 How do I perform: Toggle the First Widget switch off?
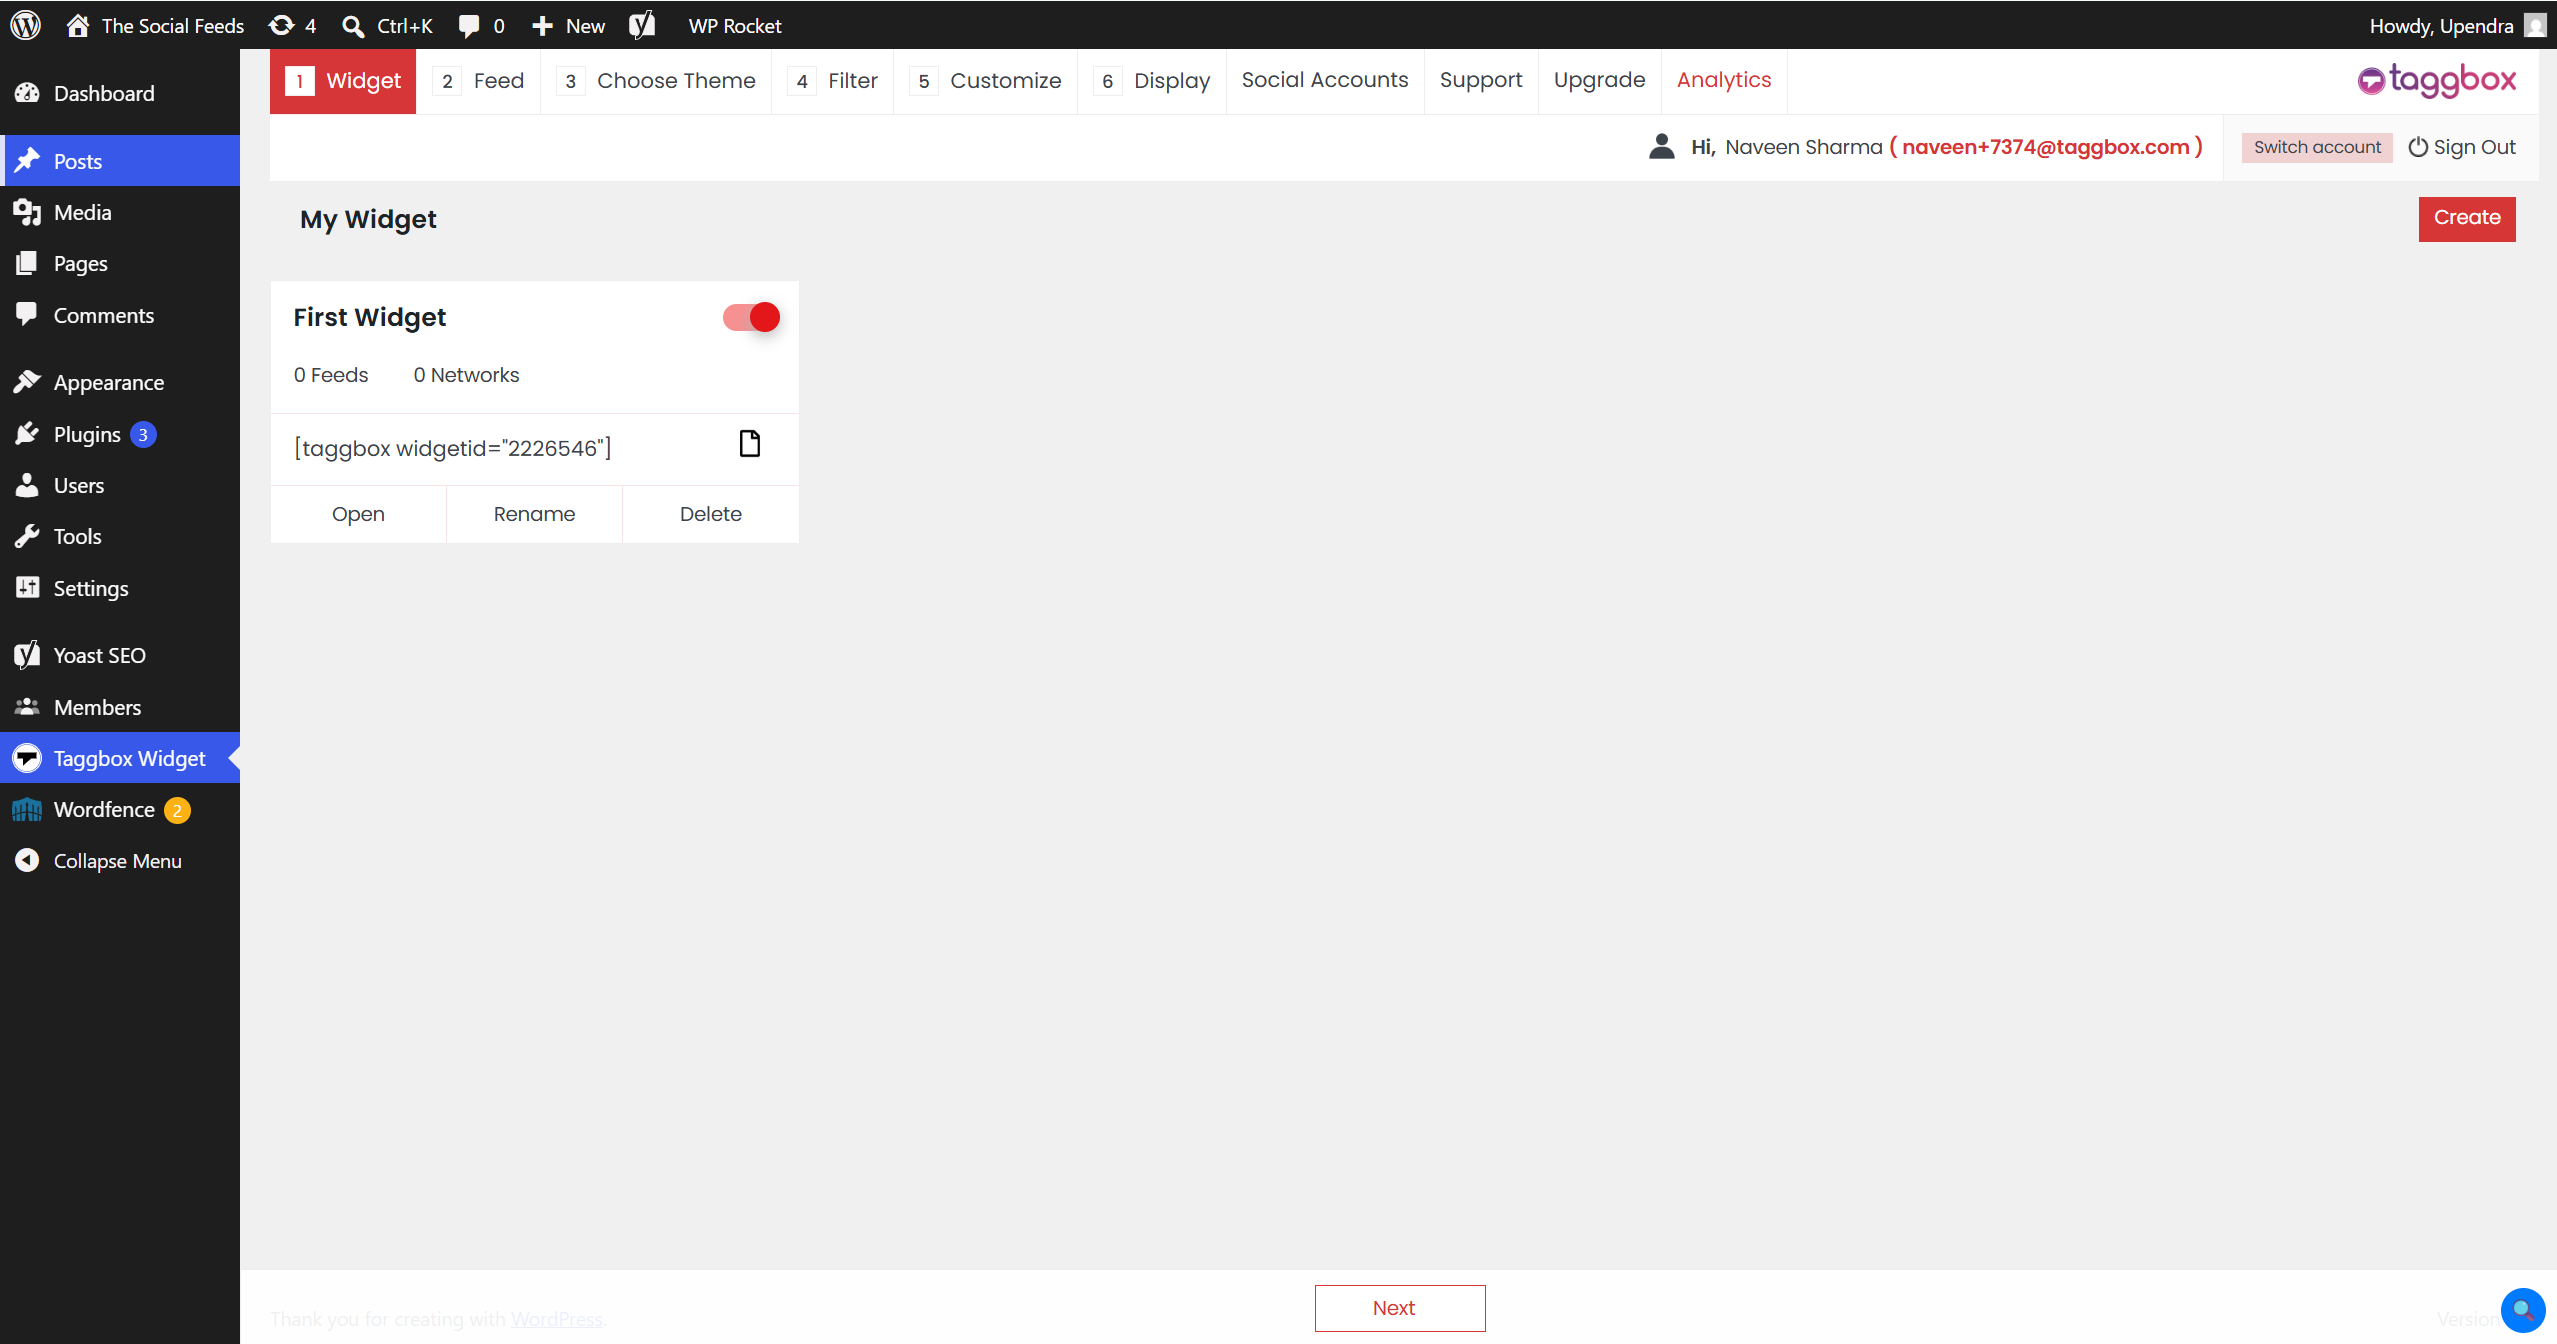pyautogui.click(x=751, y=317)
